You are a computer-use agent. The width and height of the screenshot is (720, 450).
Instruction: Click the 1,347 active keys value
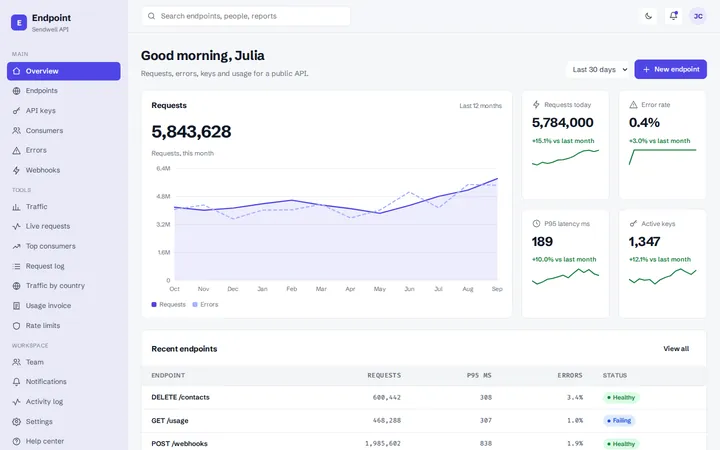pyautogui.click(x=644, y=242)
